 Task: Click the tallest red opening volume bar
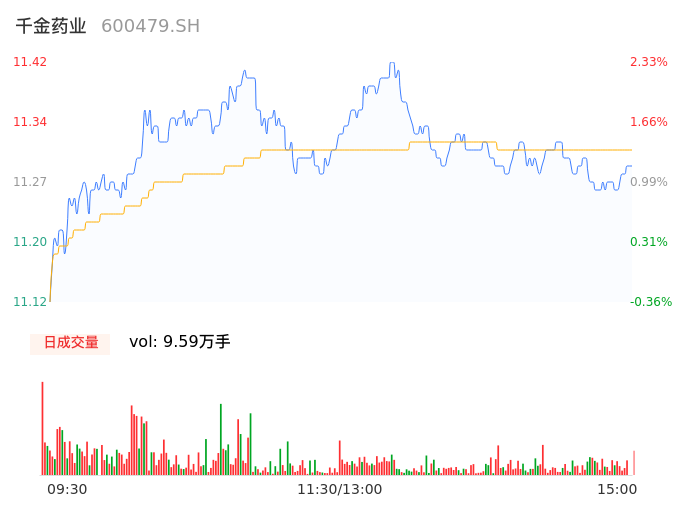point(42,428)
